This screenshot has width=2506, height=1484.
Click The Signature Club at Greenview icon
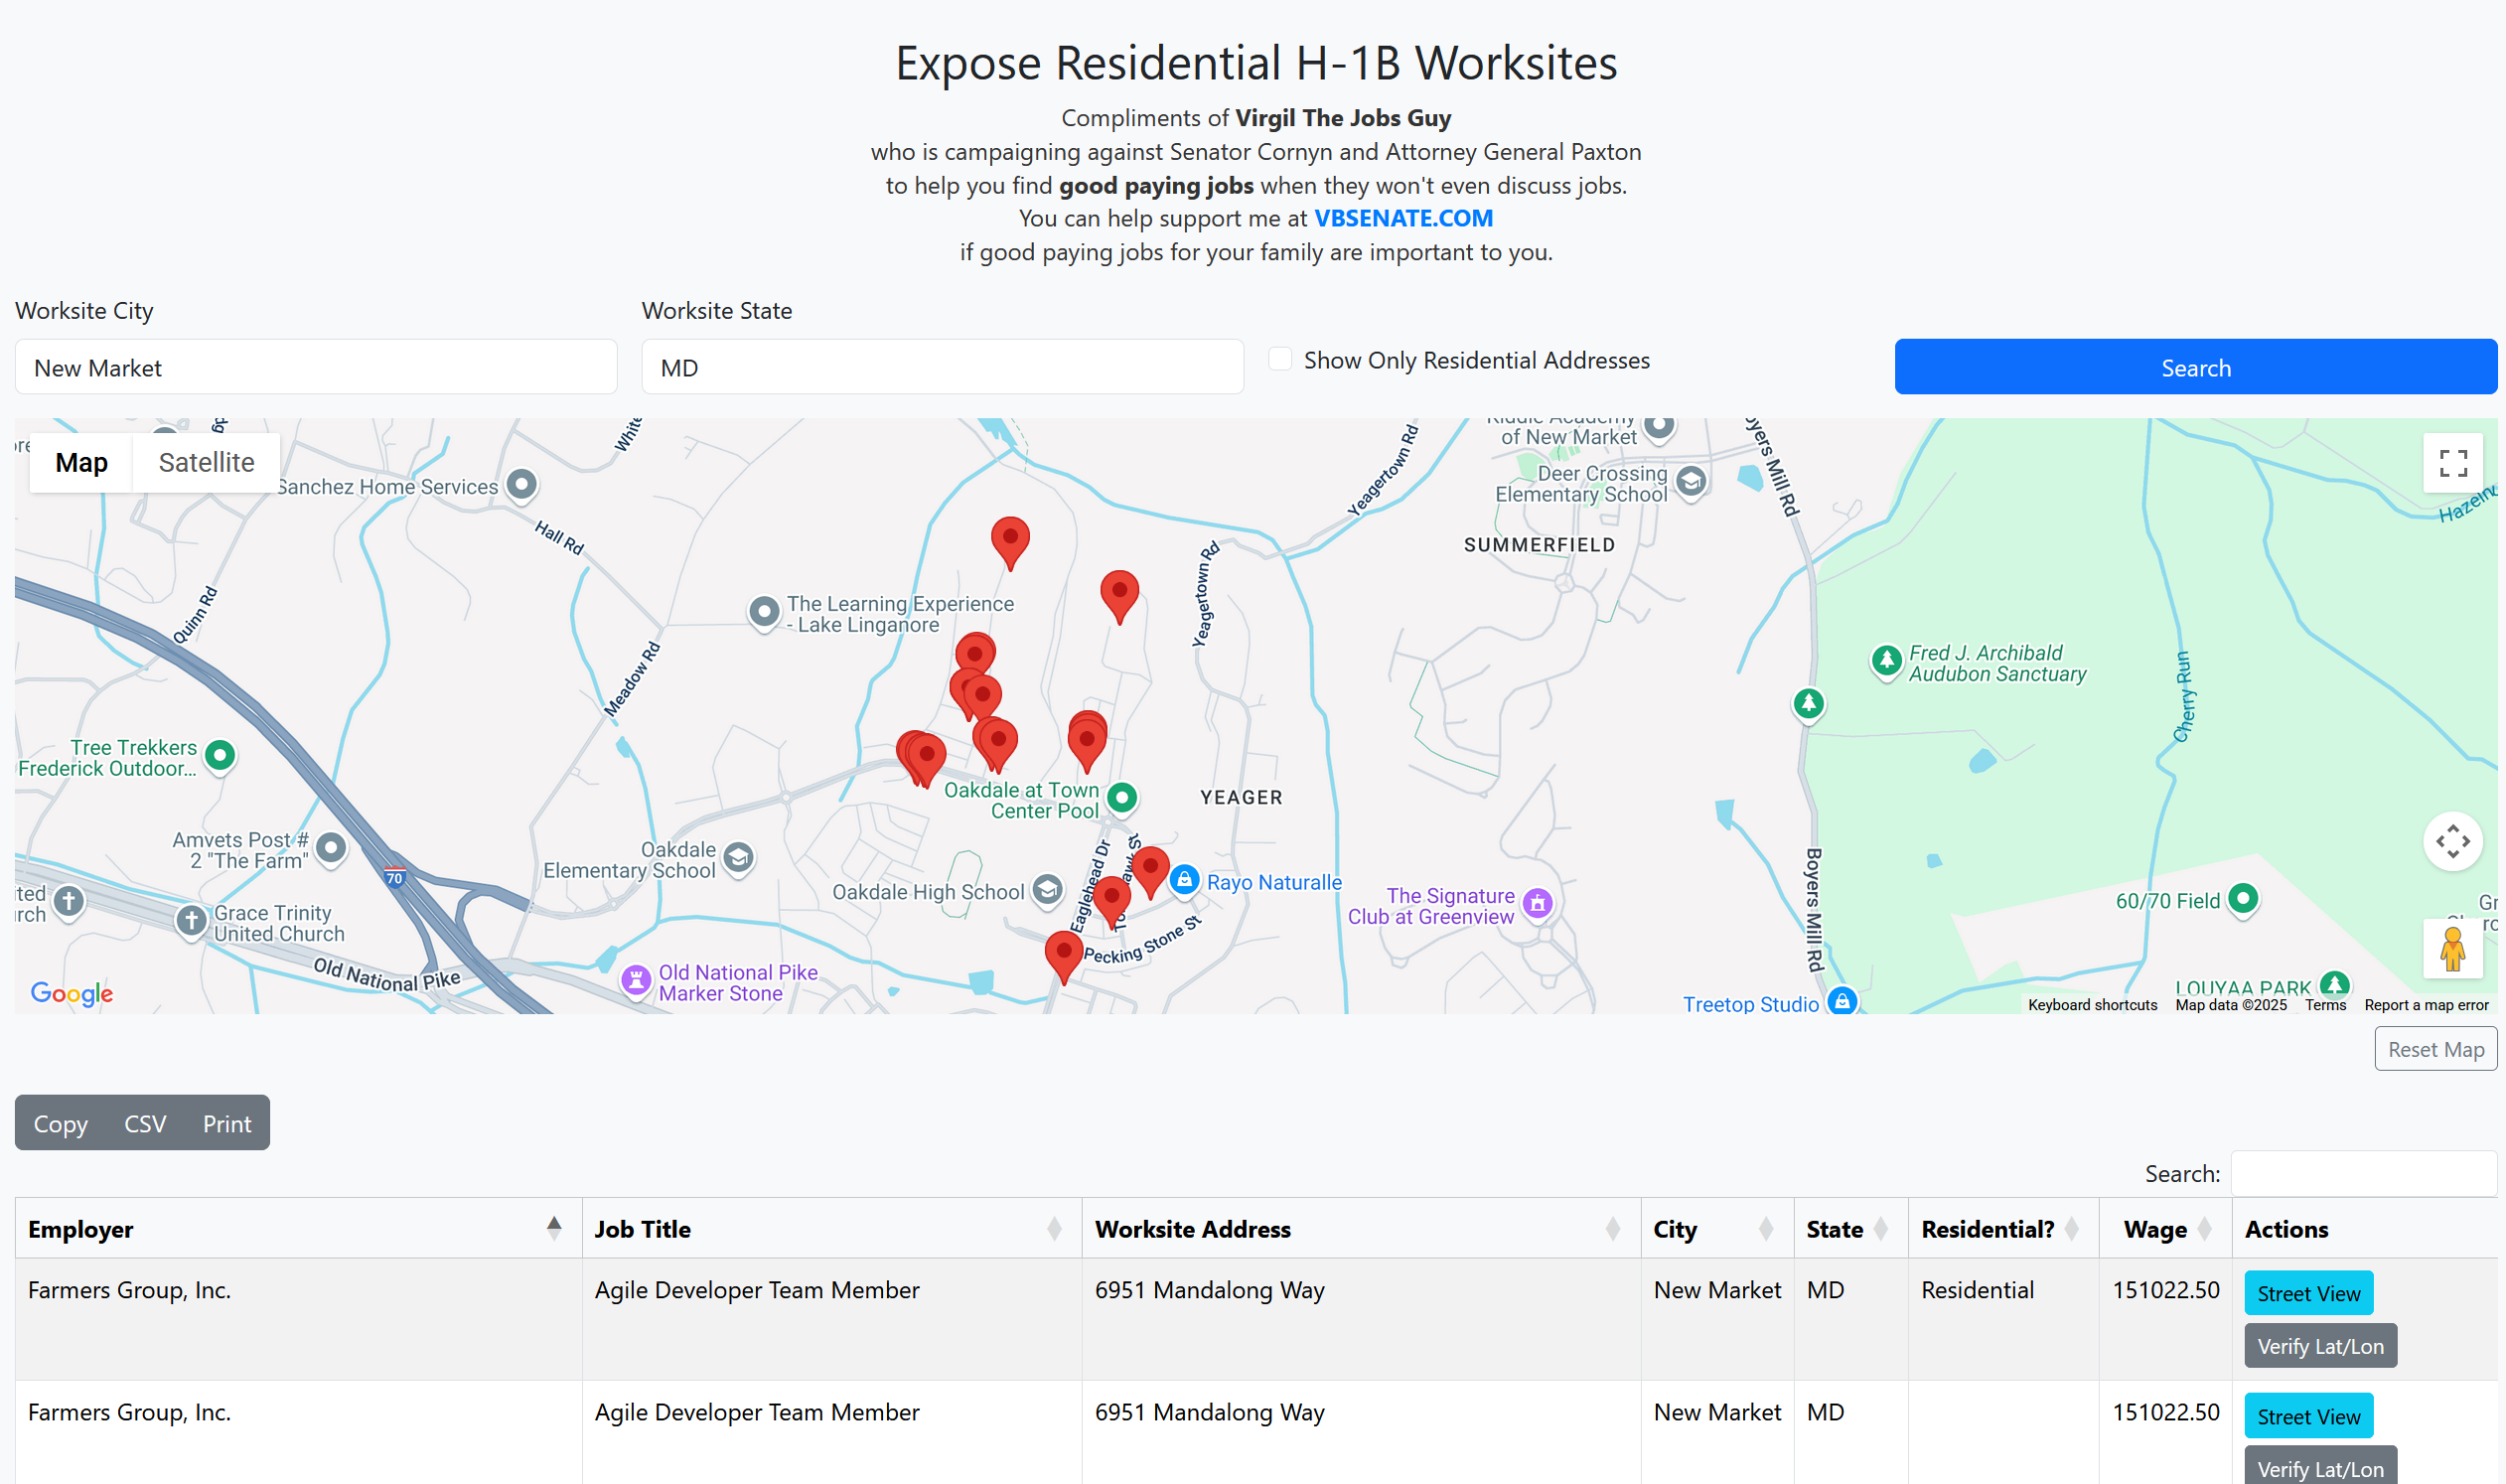pyautogui.click(x=1538, y=904)
